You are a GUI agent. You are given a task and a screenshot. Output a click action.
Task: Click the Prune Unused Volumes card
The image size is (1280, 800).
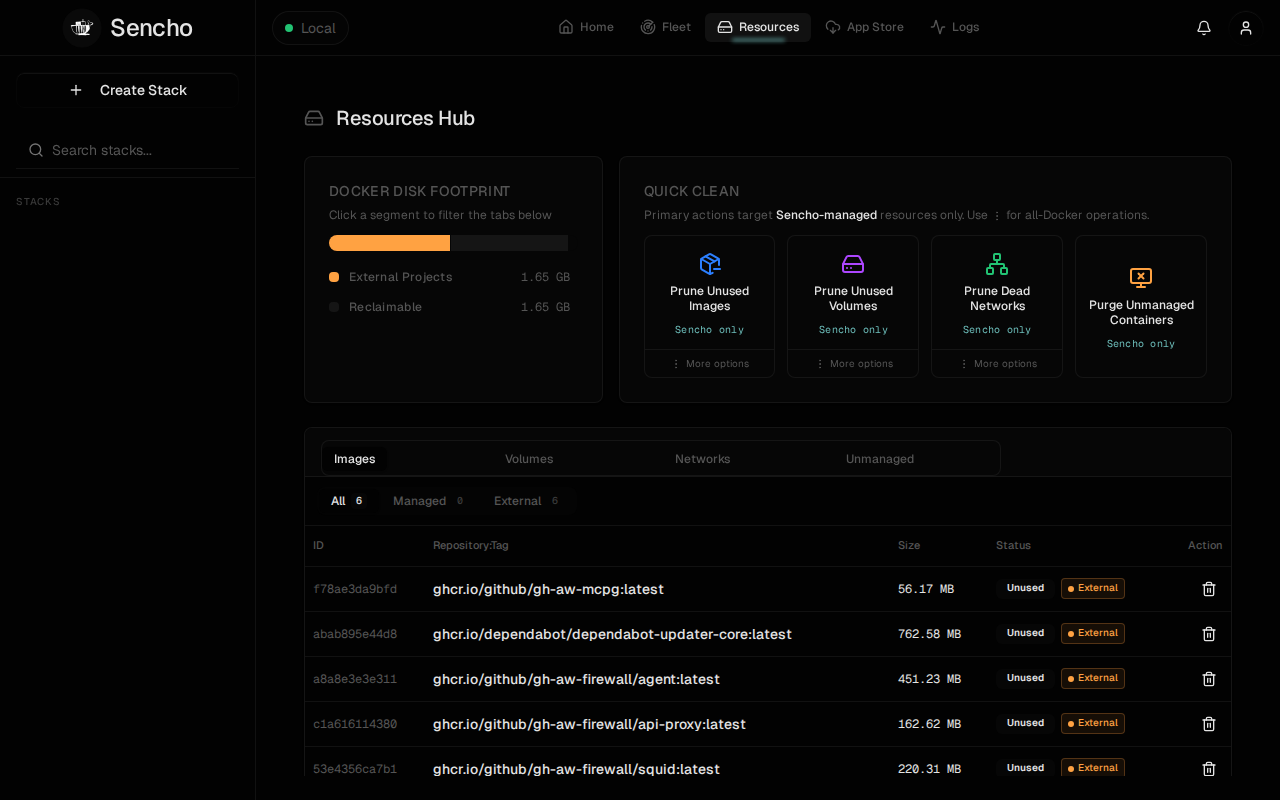pyautogui.click(x=853, y=293)
